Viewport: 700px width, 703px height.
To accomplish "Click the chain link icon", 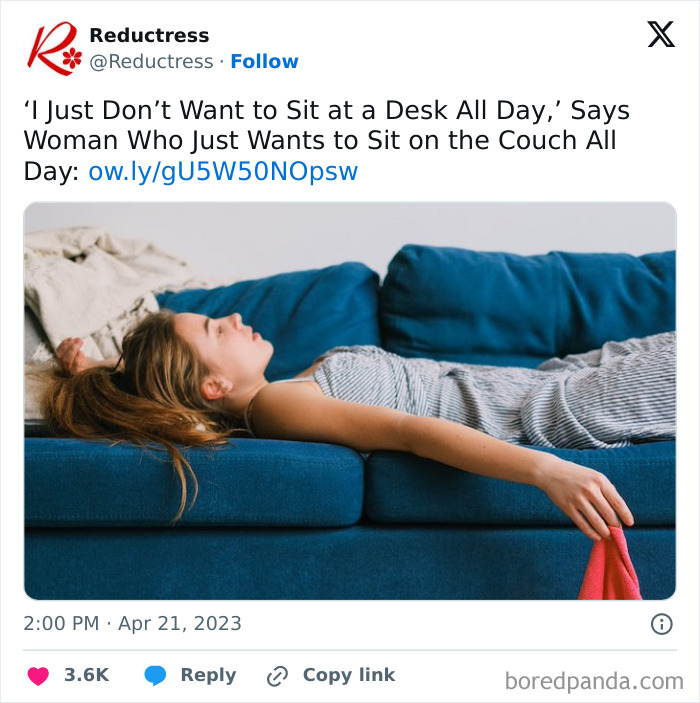I will [277, 676].
